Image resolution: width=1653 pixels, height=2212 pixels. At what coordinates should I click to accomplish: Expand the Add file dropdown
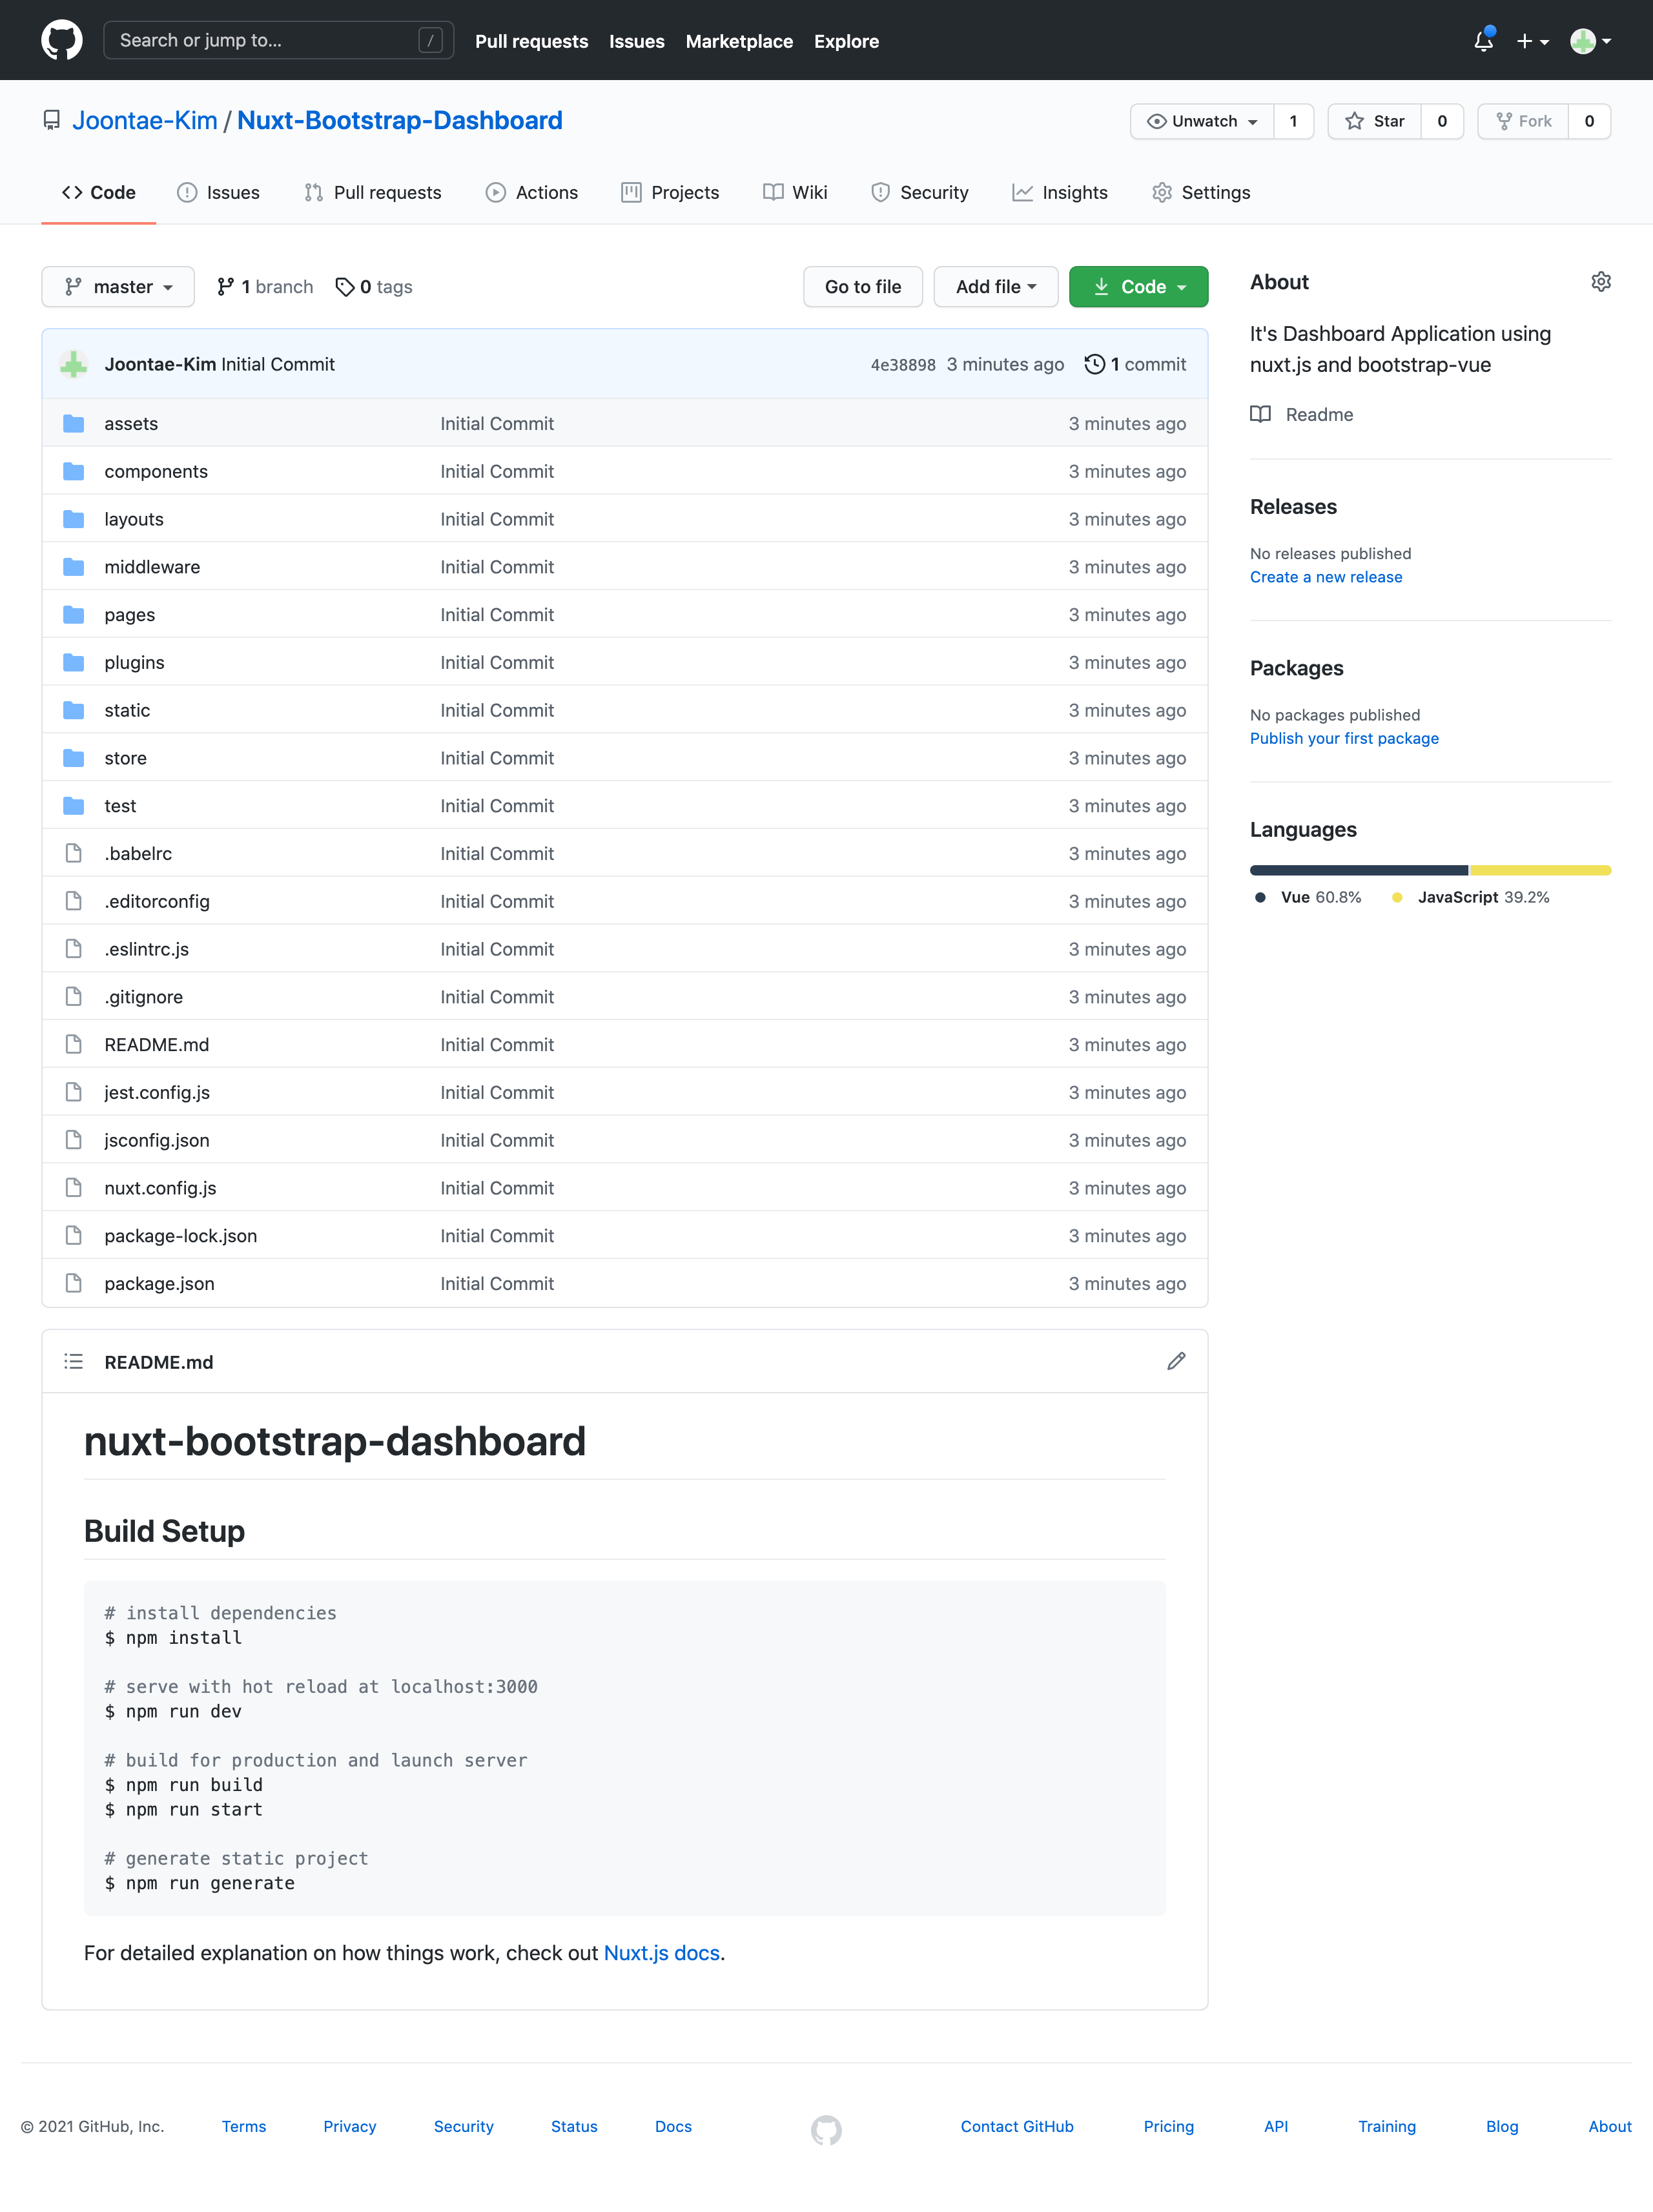[996, 287]
